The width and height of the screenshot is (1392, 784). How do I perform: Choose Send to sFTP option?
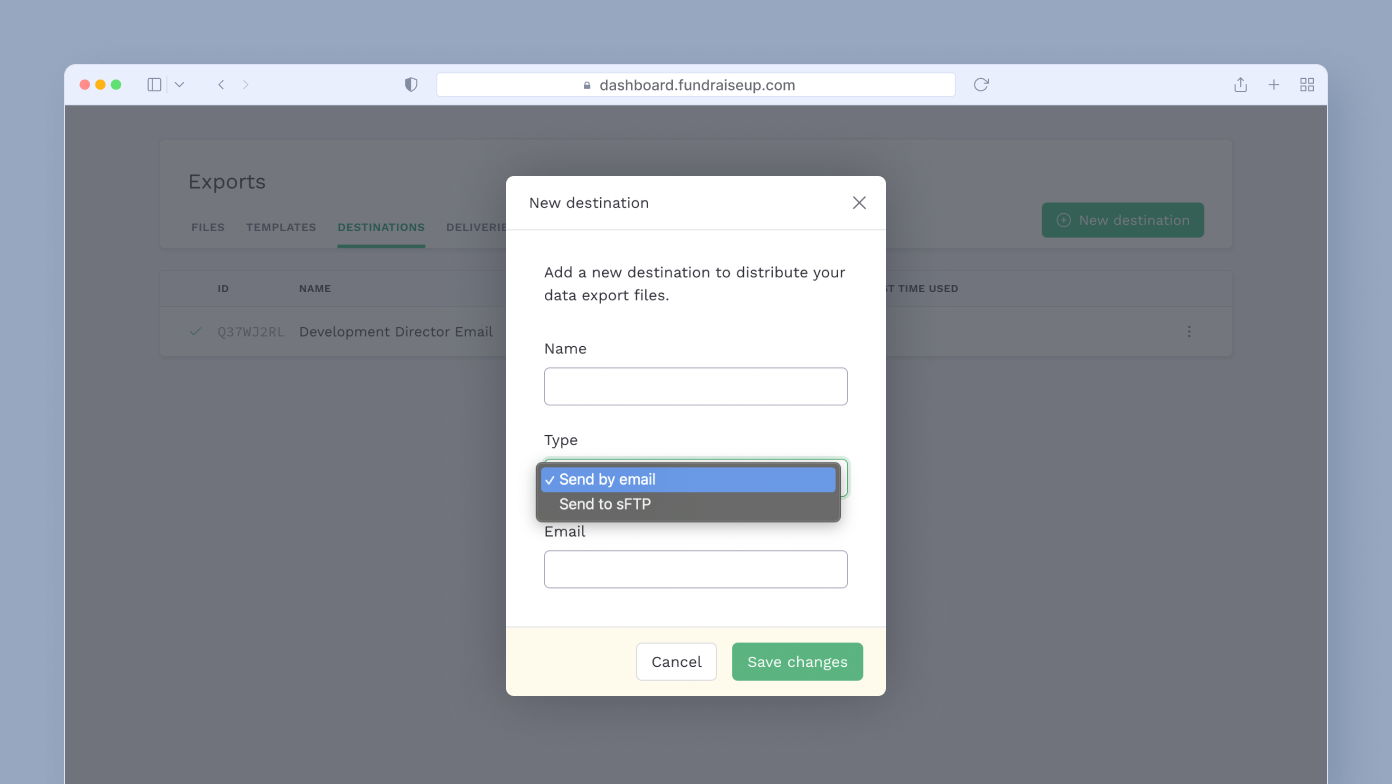[x=688, y=504]
